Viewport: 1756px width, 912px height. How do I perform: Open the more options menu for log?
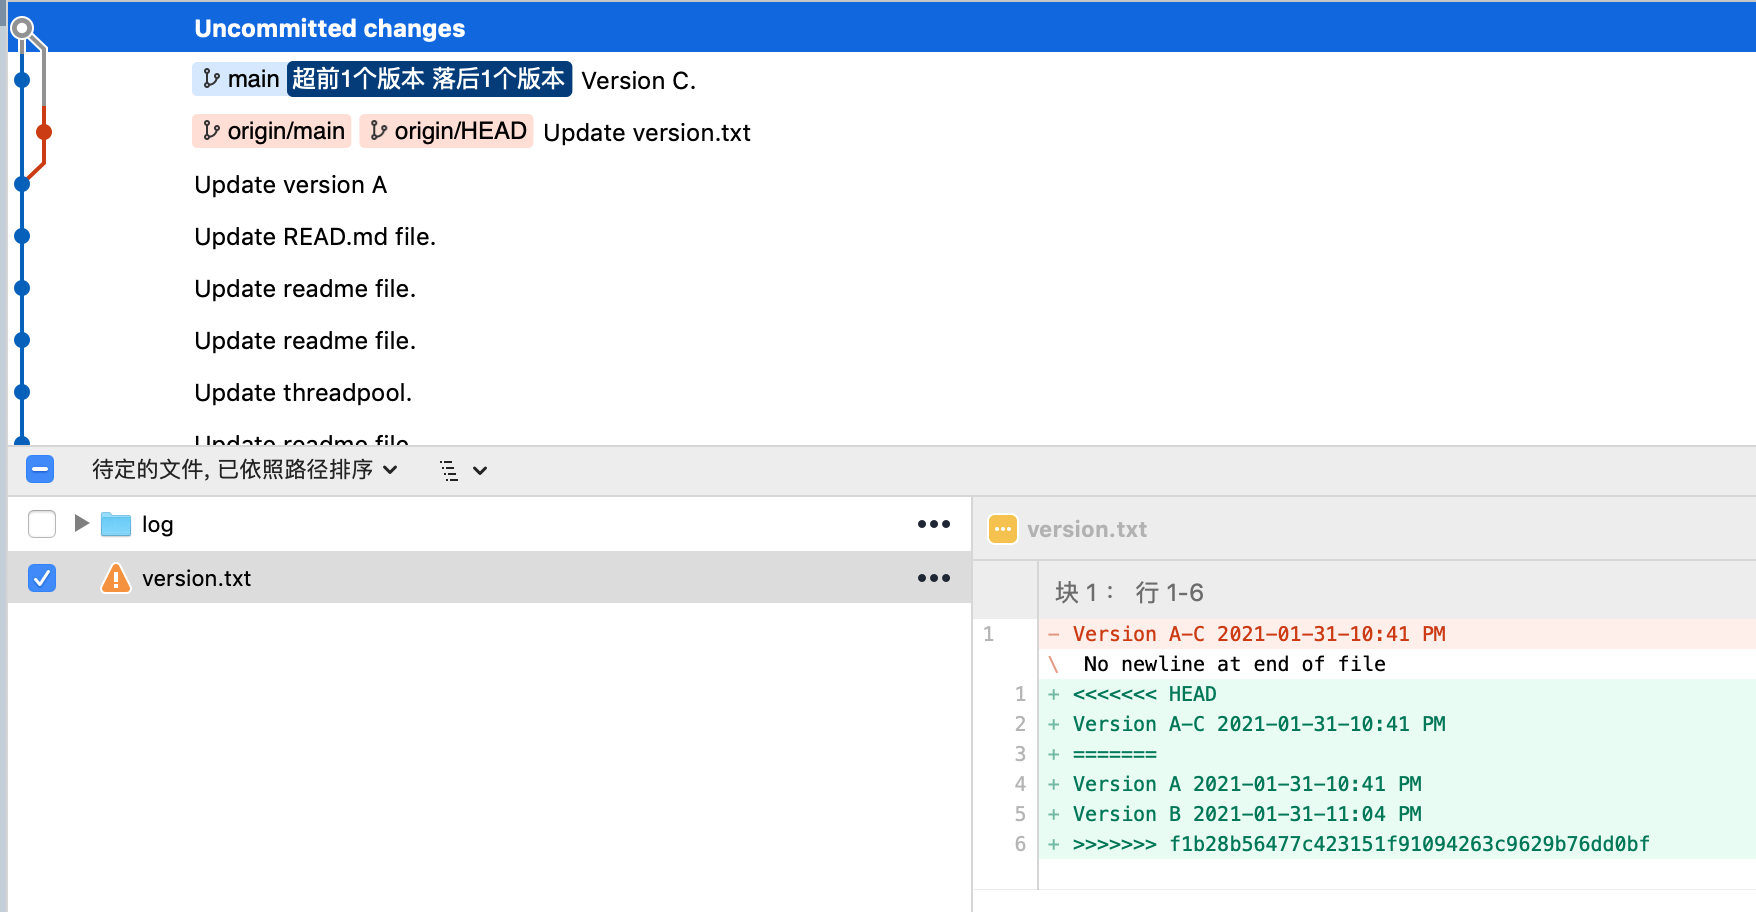coord(934,524)
